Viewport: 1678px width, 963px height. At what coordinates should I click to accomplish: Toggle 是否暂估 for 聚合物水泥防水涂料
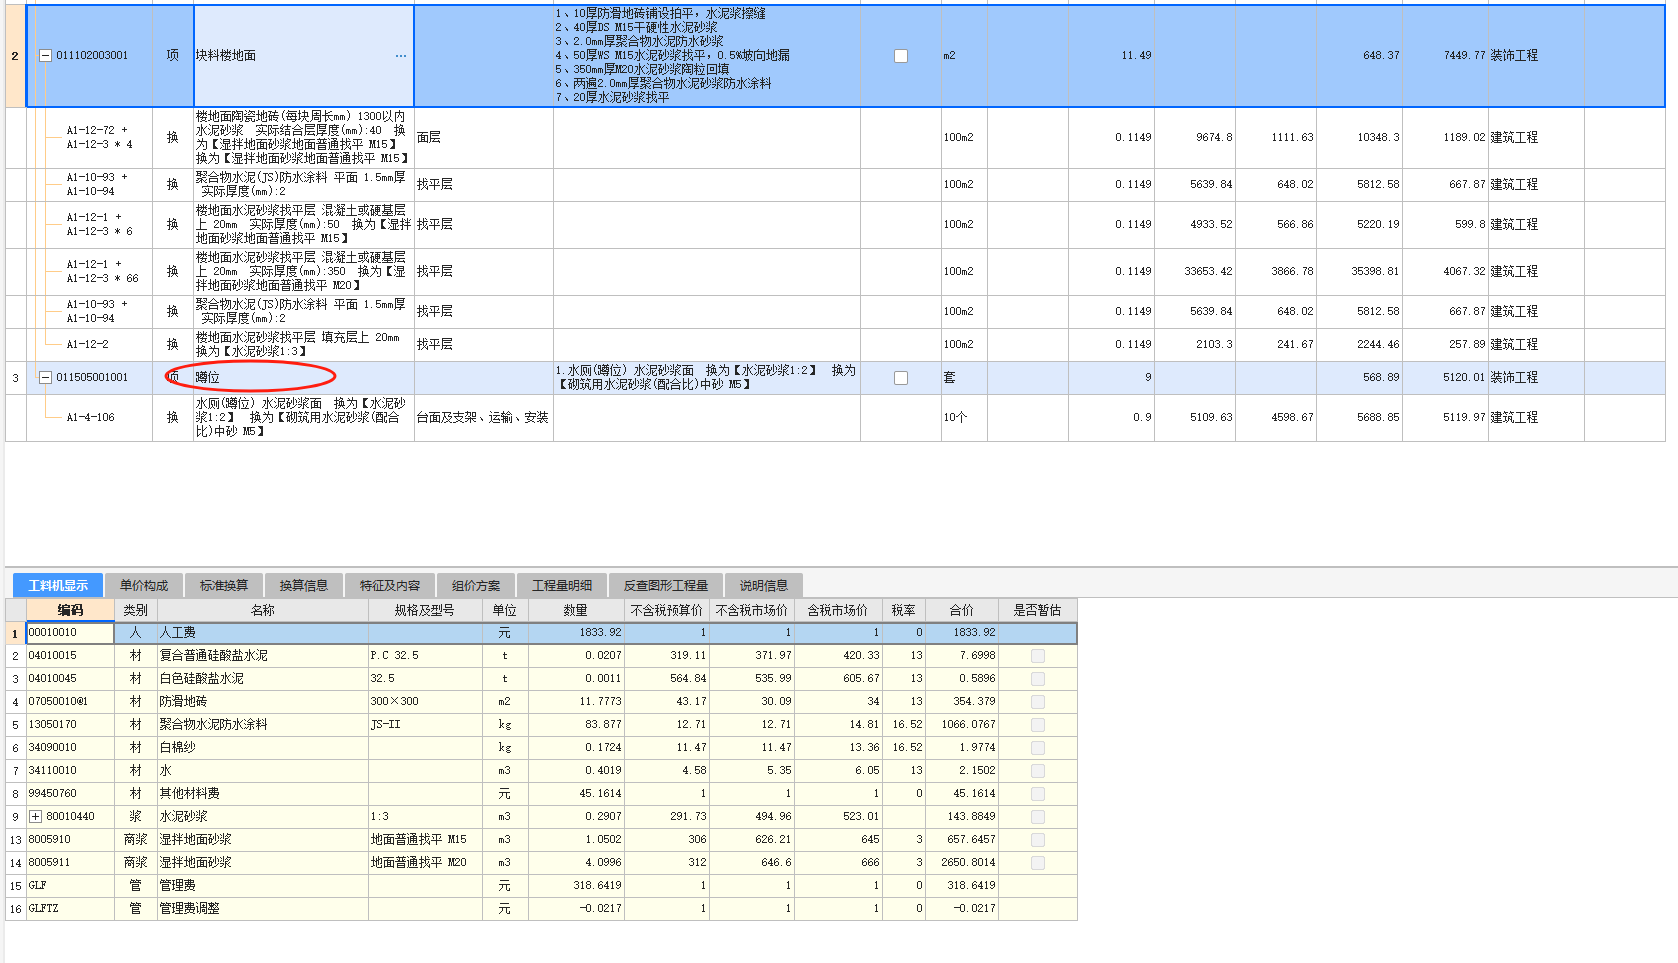tap(1038, 725)
